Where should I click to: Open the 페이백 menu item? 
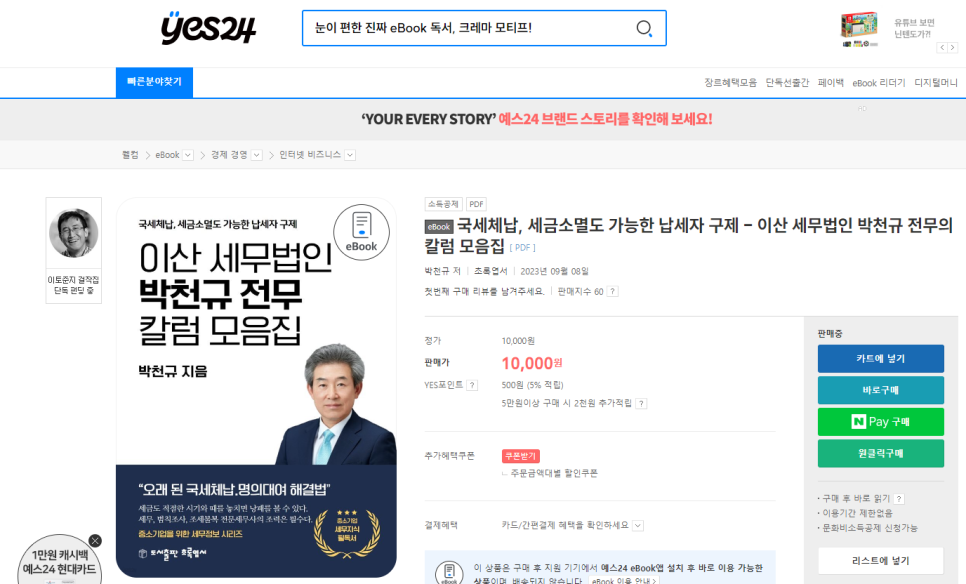tap(830, 83)
